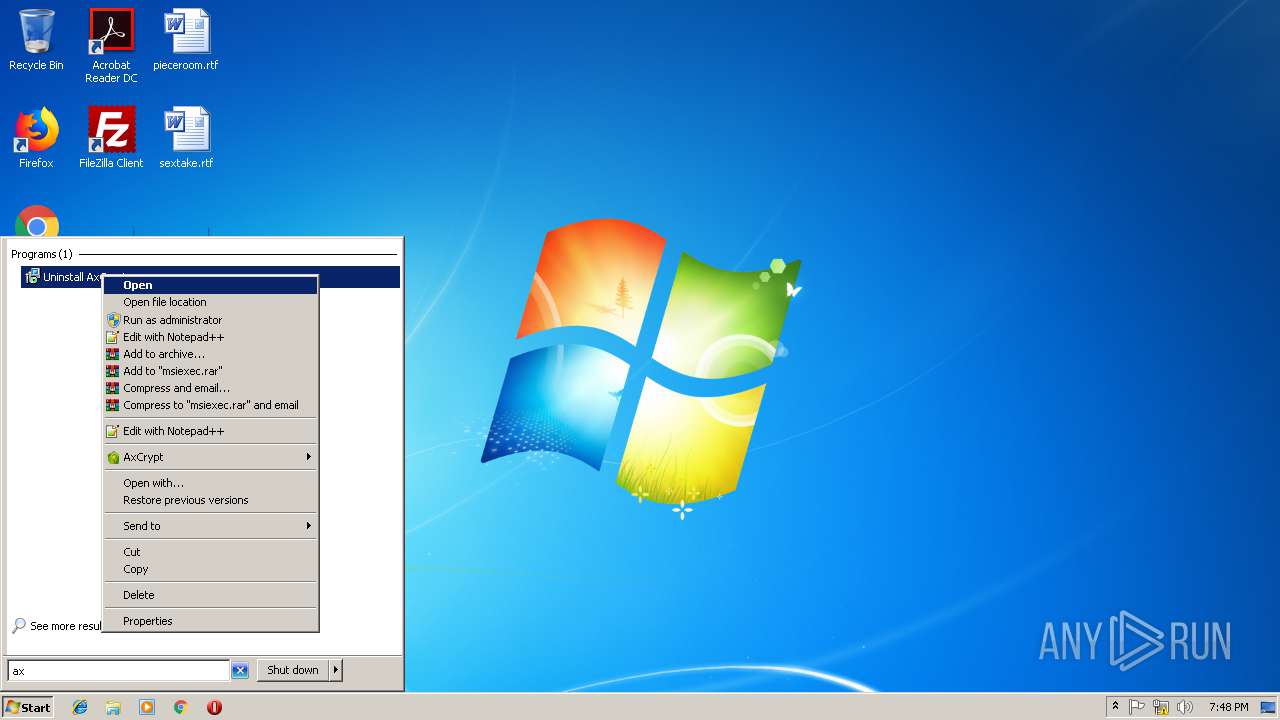
Task: Click first Edit with Notepad++ entry
Action: click(x=211, y=337)
